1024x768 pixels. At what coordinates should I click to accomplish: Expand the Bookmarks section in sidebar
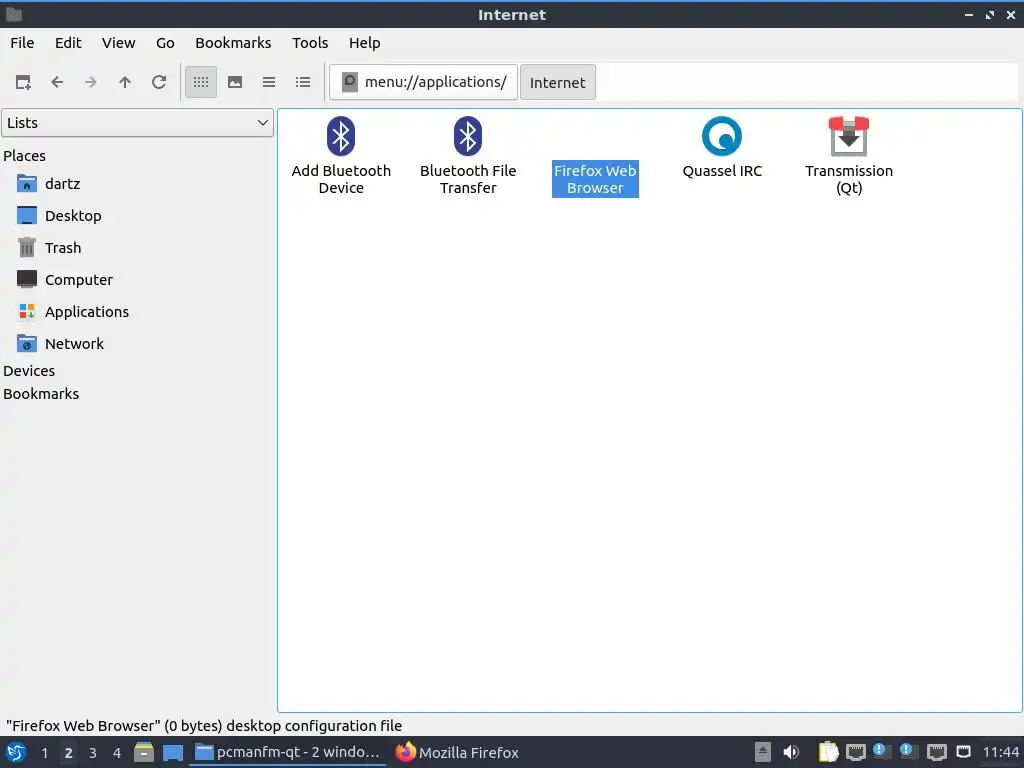[41, 394]
